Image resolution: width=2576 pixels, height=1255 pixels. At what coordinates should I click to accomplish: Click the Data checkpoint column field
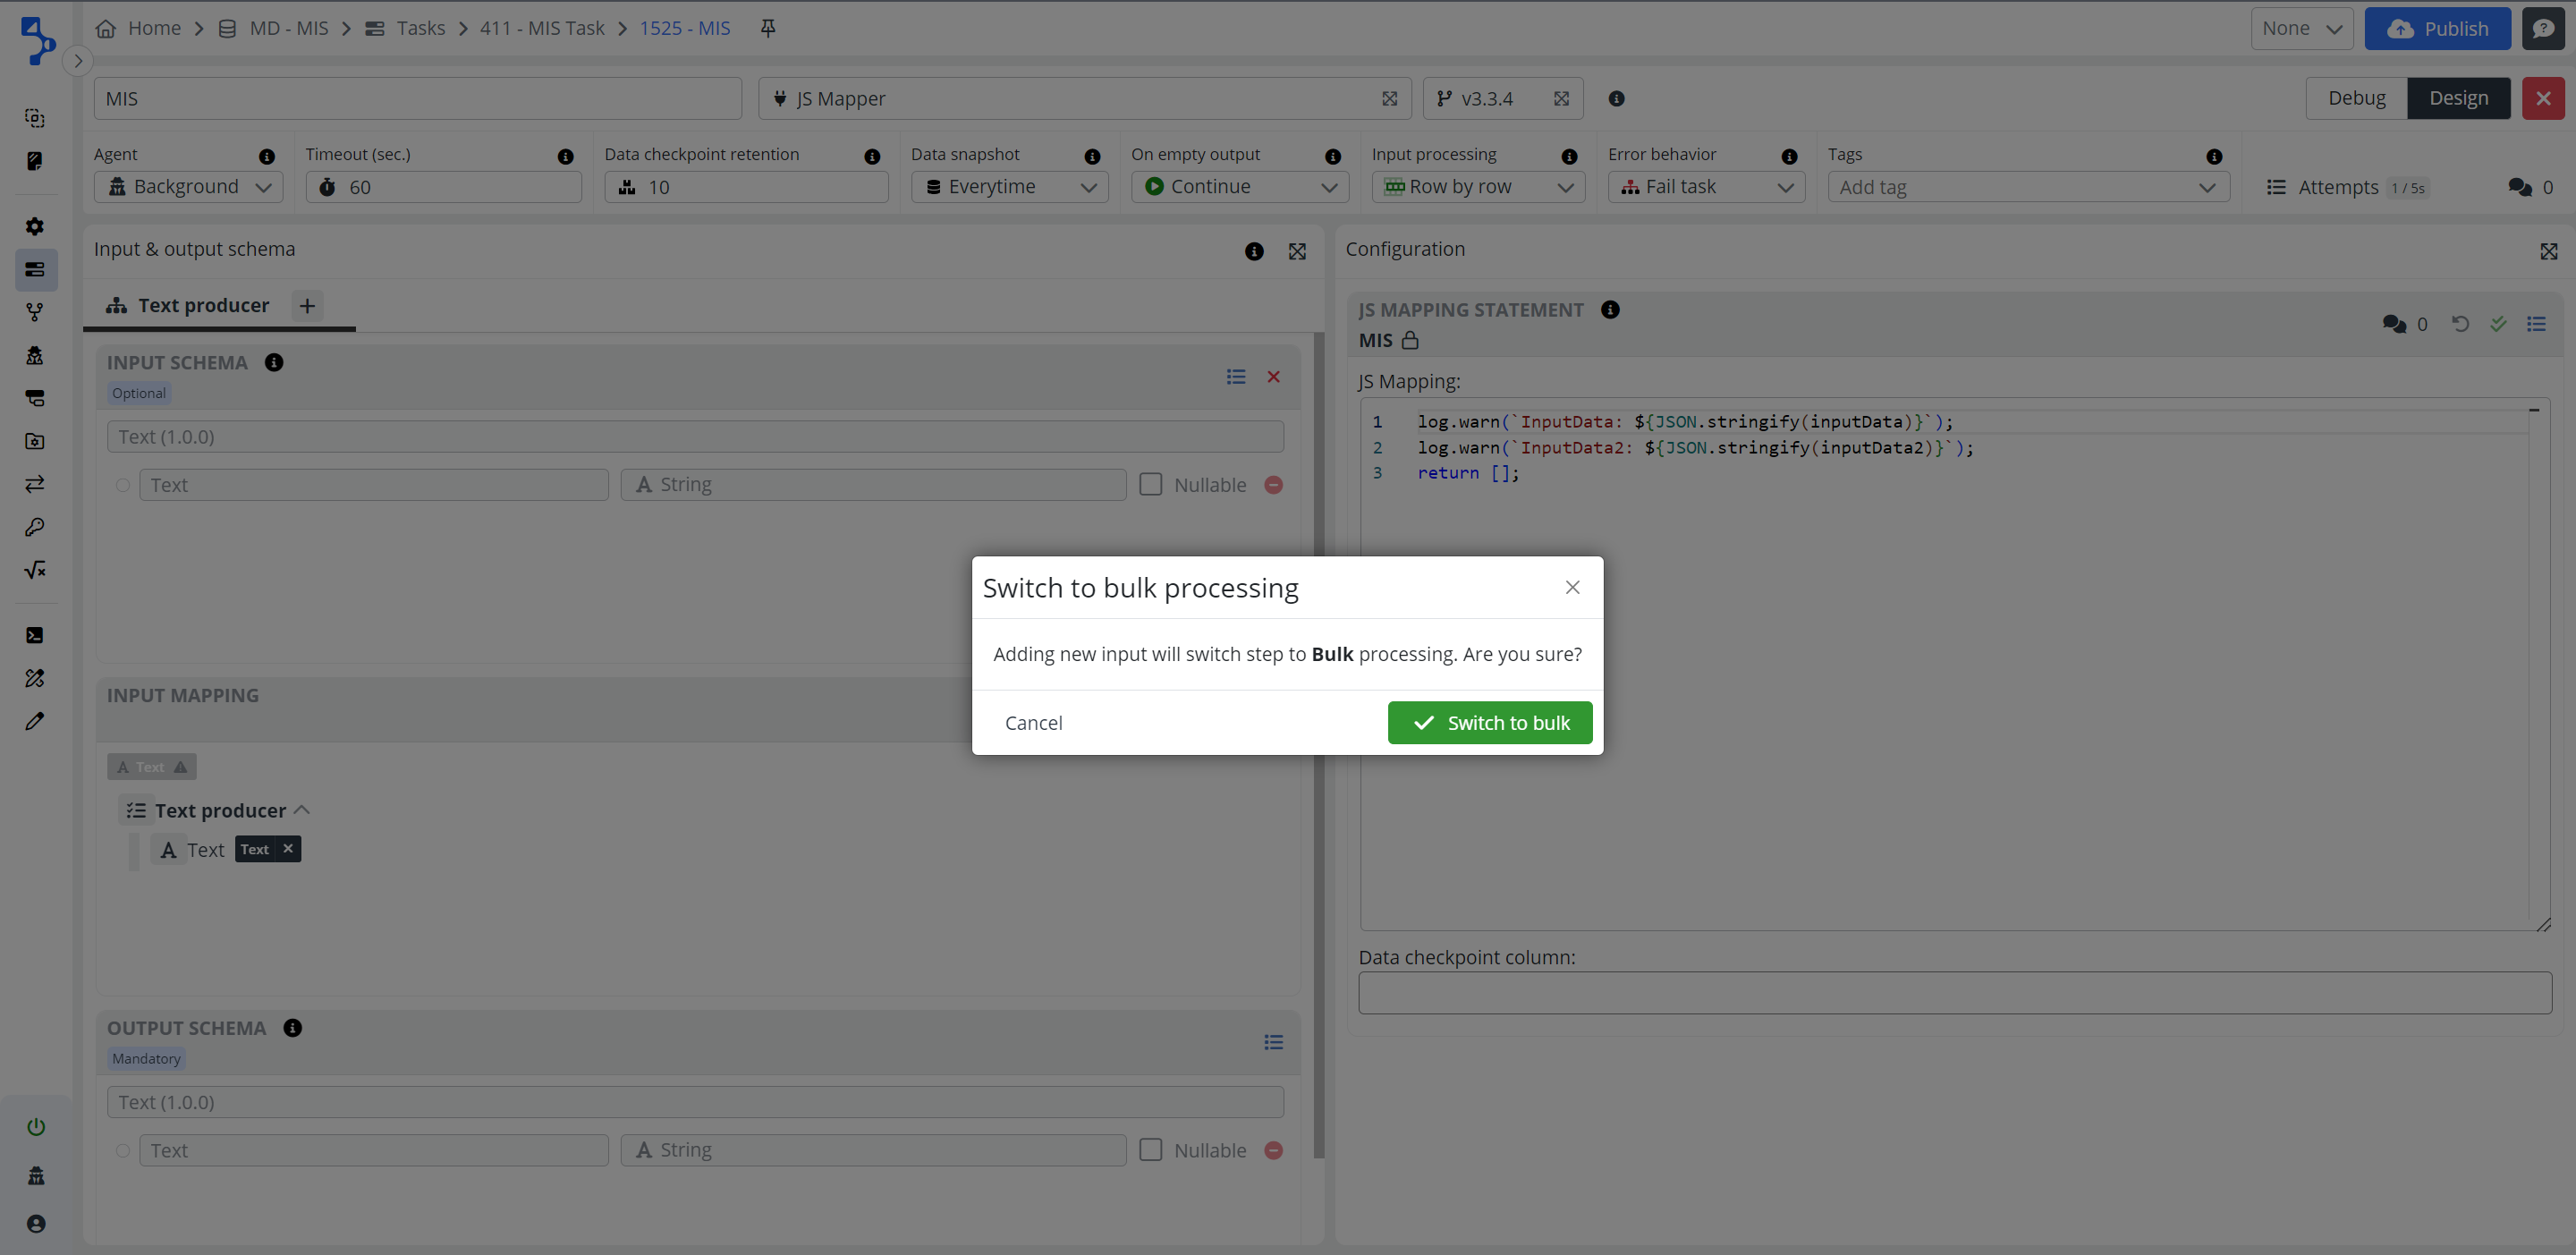pos(1954,992)
